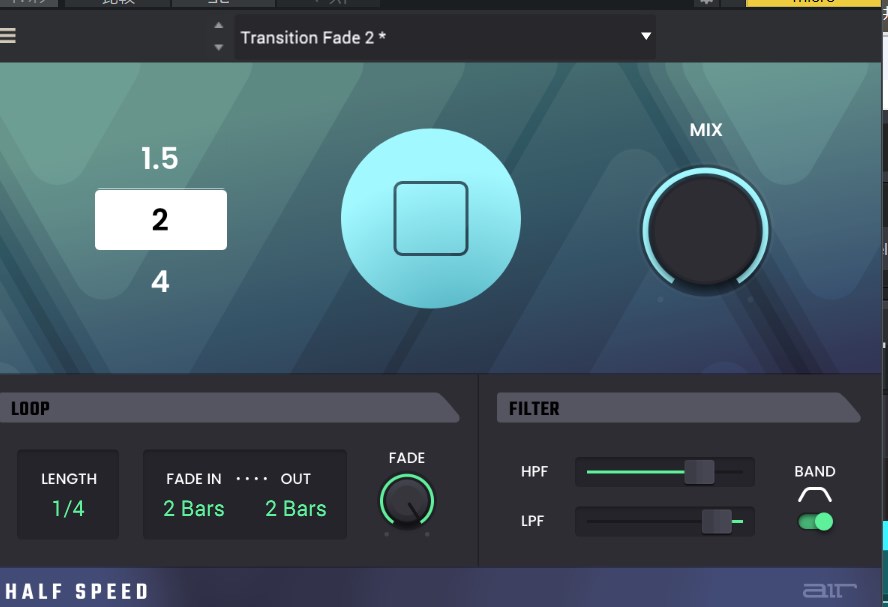This screenshot has height=607, width=888.
Task: Click the HPF slider handle
Action: tap(699, 472)
